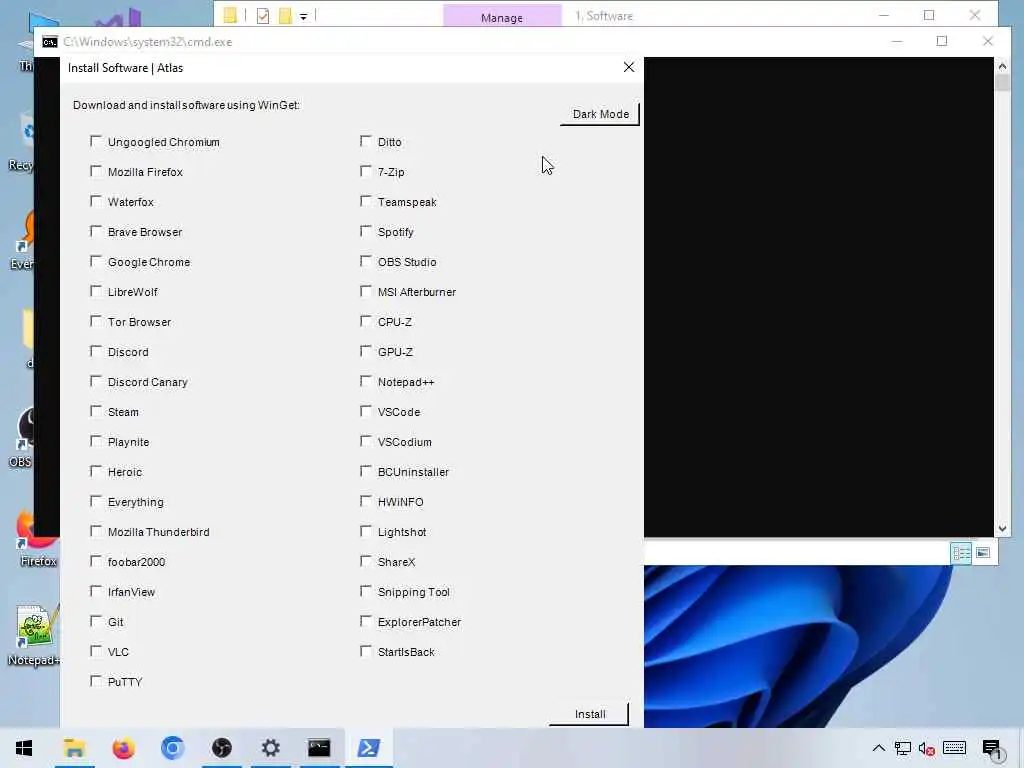1024x768 pixels.
Task: Click the Teamspeak label
Action: pos(407,202)
